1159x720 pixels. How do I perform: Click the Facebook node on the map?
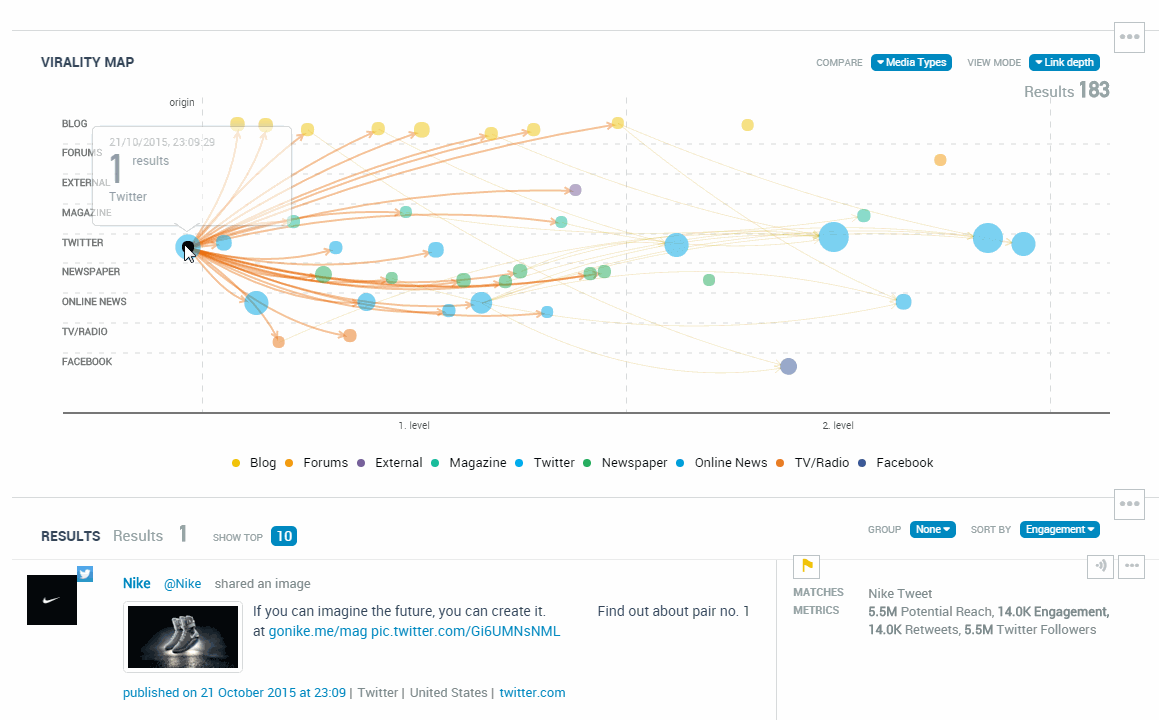788,367
